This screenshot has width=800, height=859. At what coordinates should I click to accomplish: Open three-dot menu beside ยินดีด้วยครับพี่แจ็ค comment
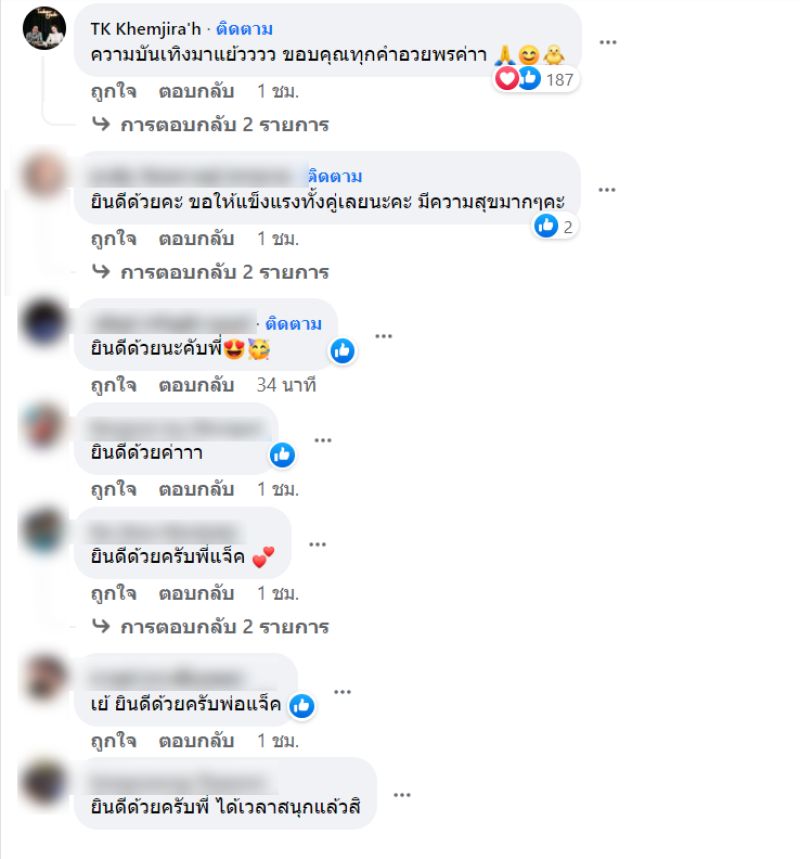click(x=318, y=545)
